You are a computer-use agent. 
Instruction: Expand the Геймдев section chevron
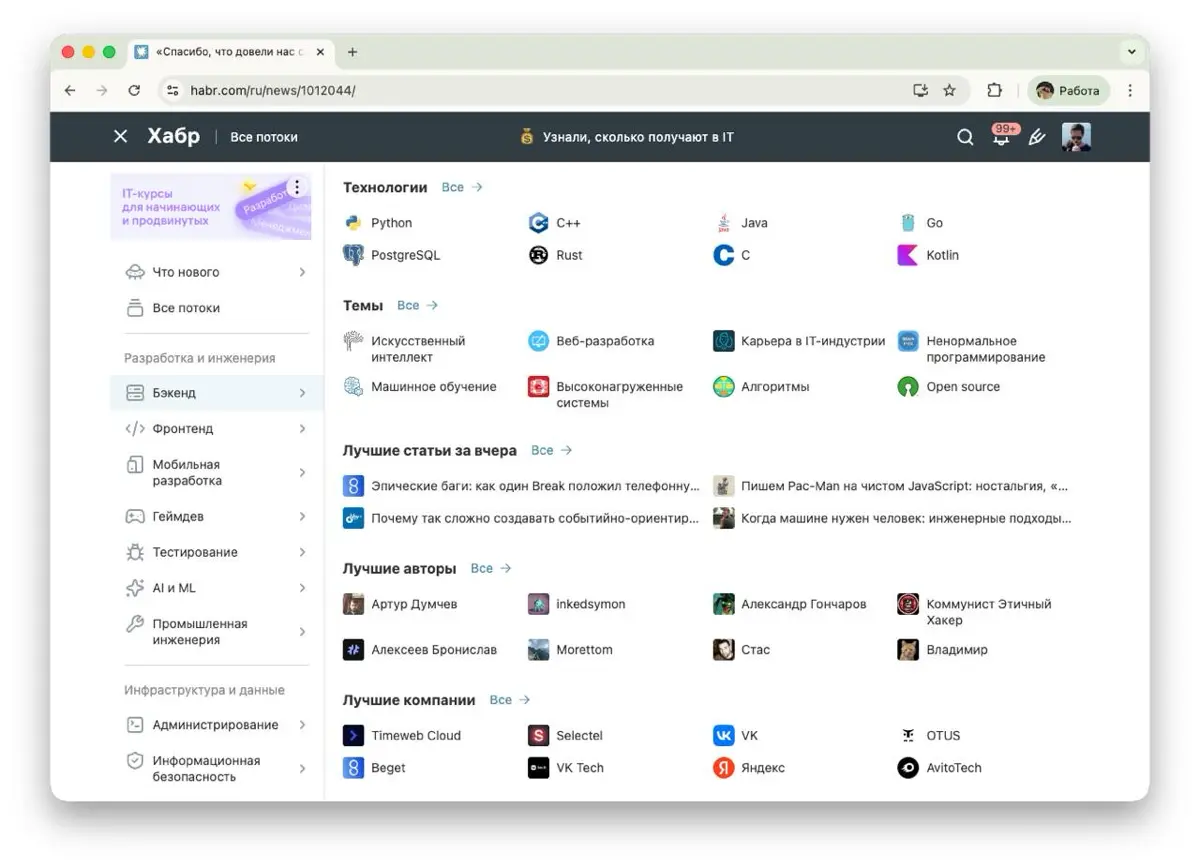coord(302,517)
